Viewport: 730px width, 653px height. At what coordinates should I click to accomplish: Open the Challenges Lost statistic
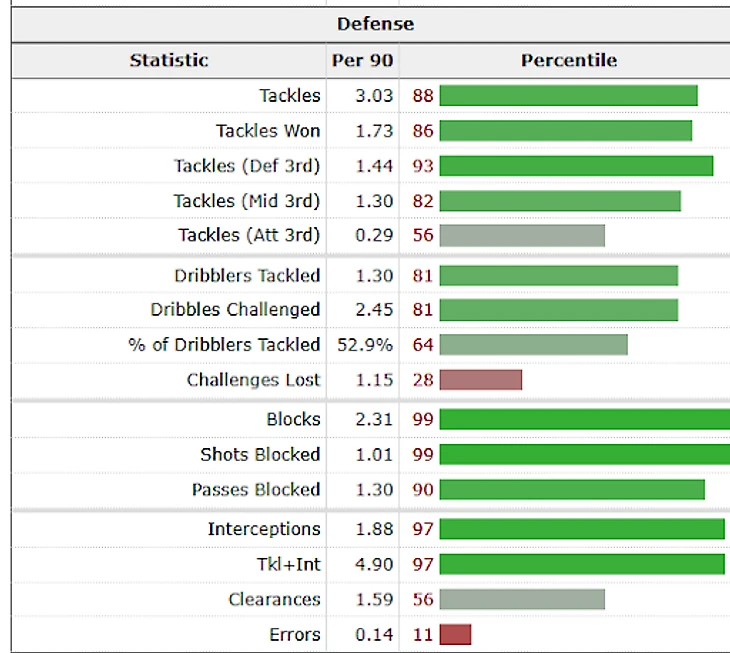[x=253, y=380]
